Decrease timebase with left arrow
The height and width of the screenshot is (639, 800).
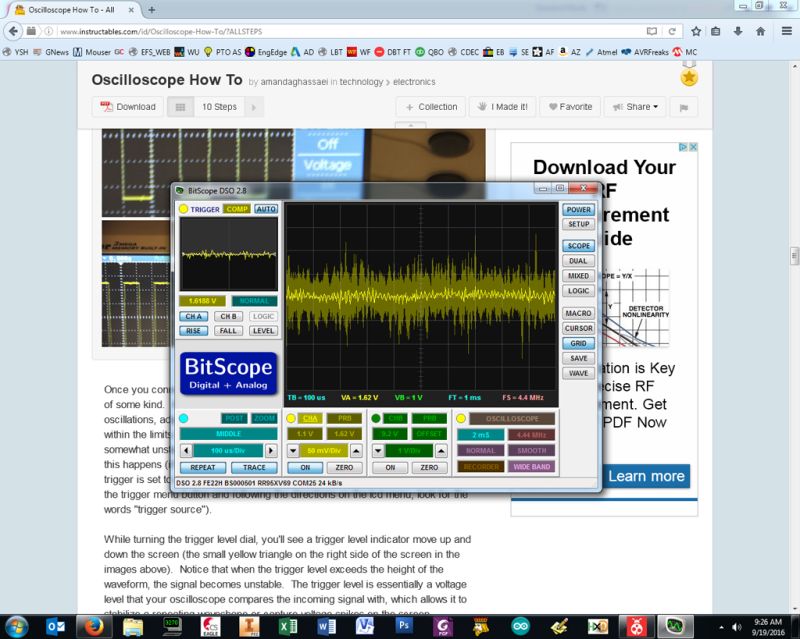click(186, 451)
